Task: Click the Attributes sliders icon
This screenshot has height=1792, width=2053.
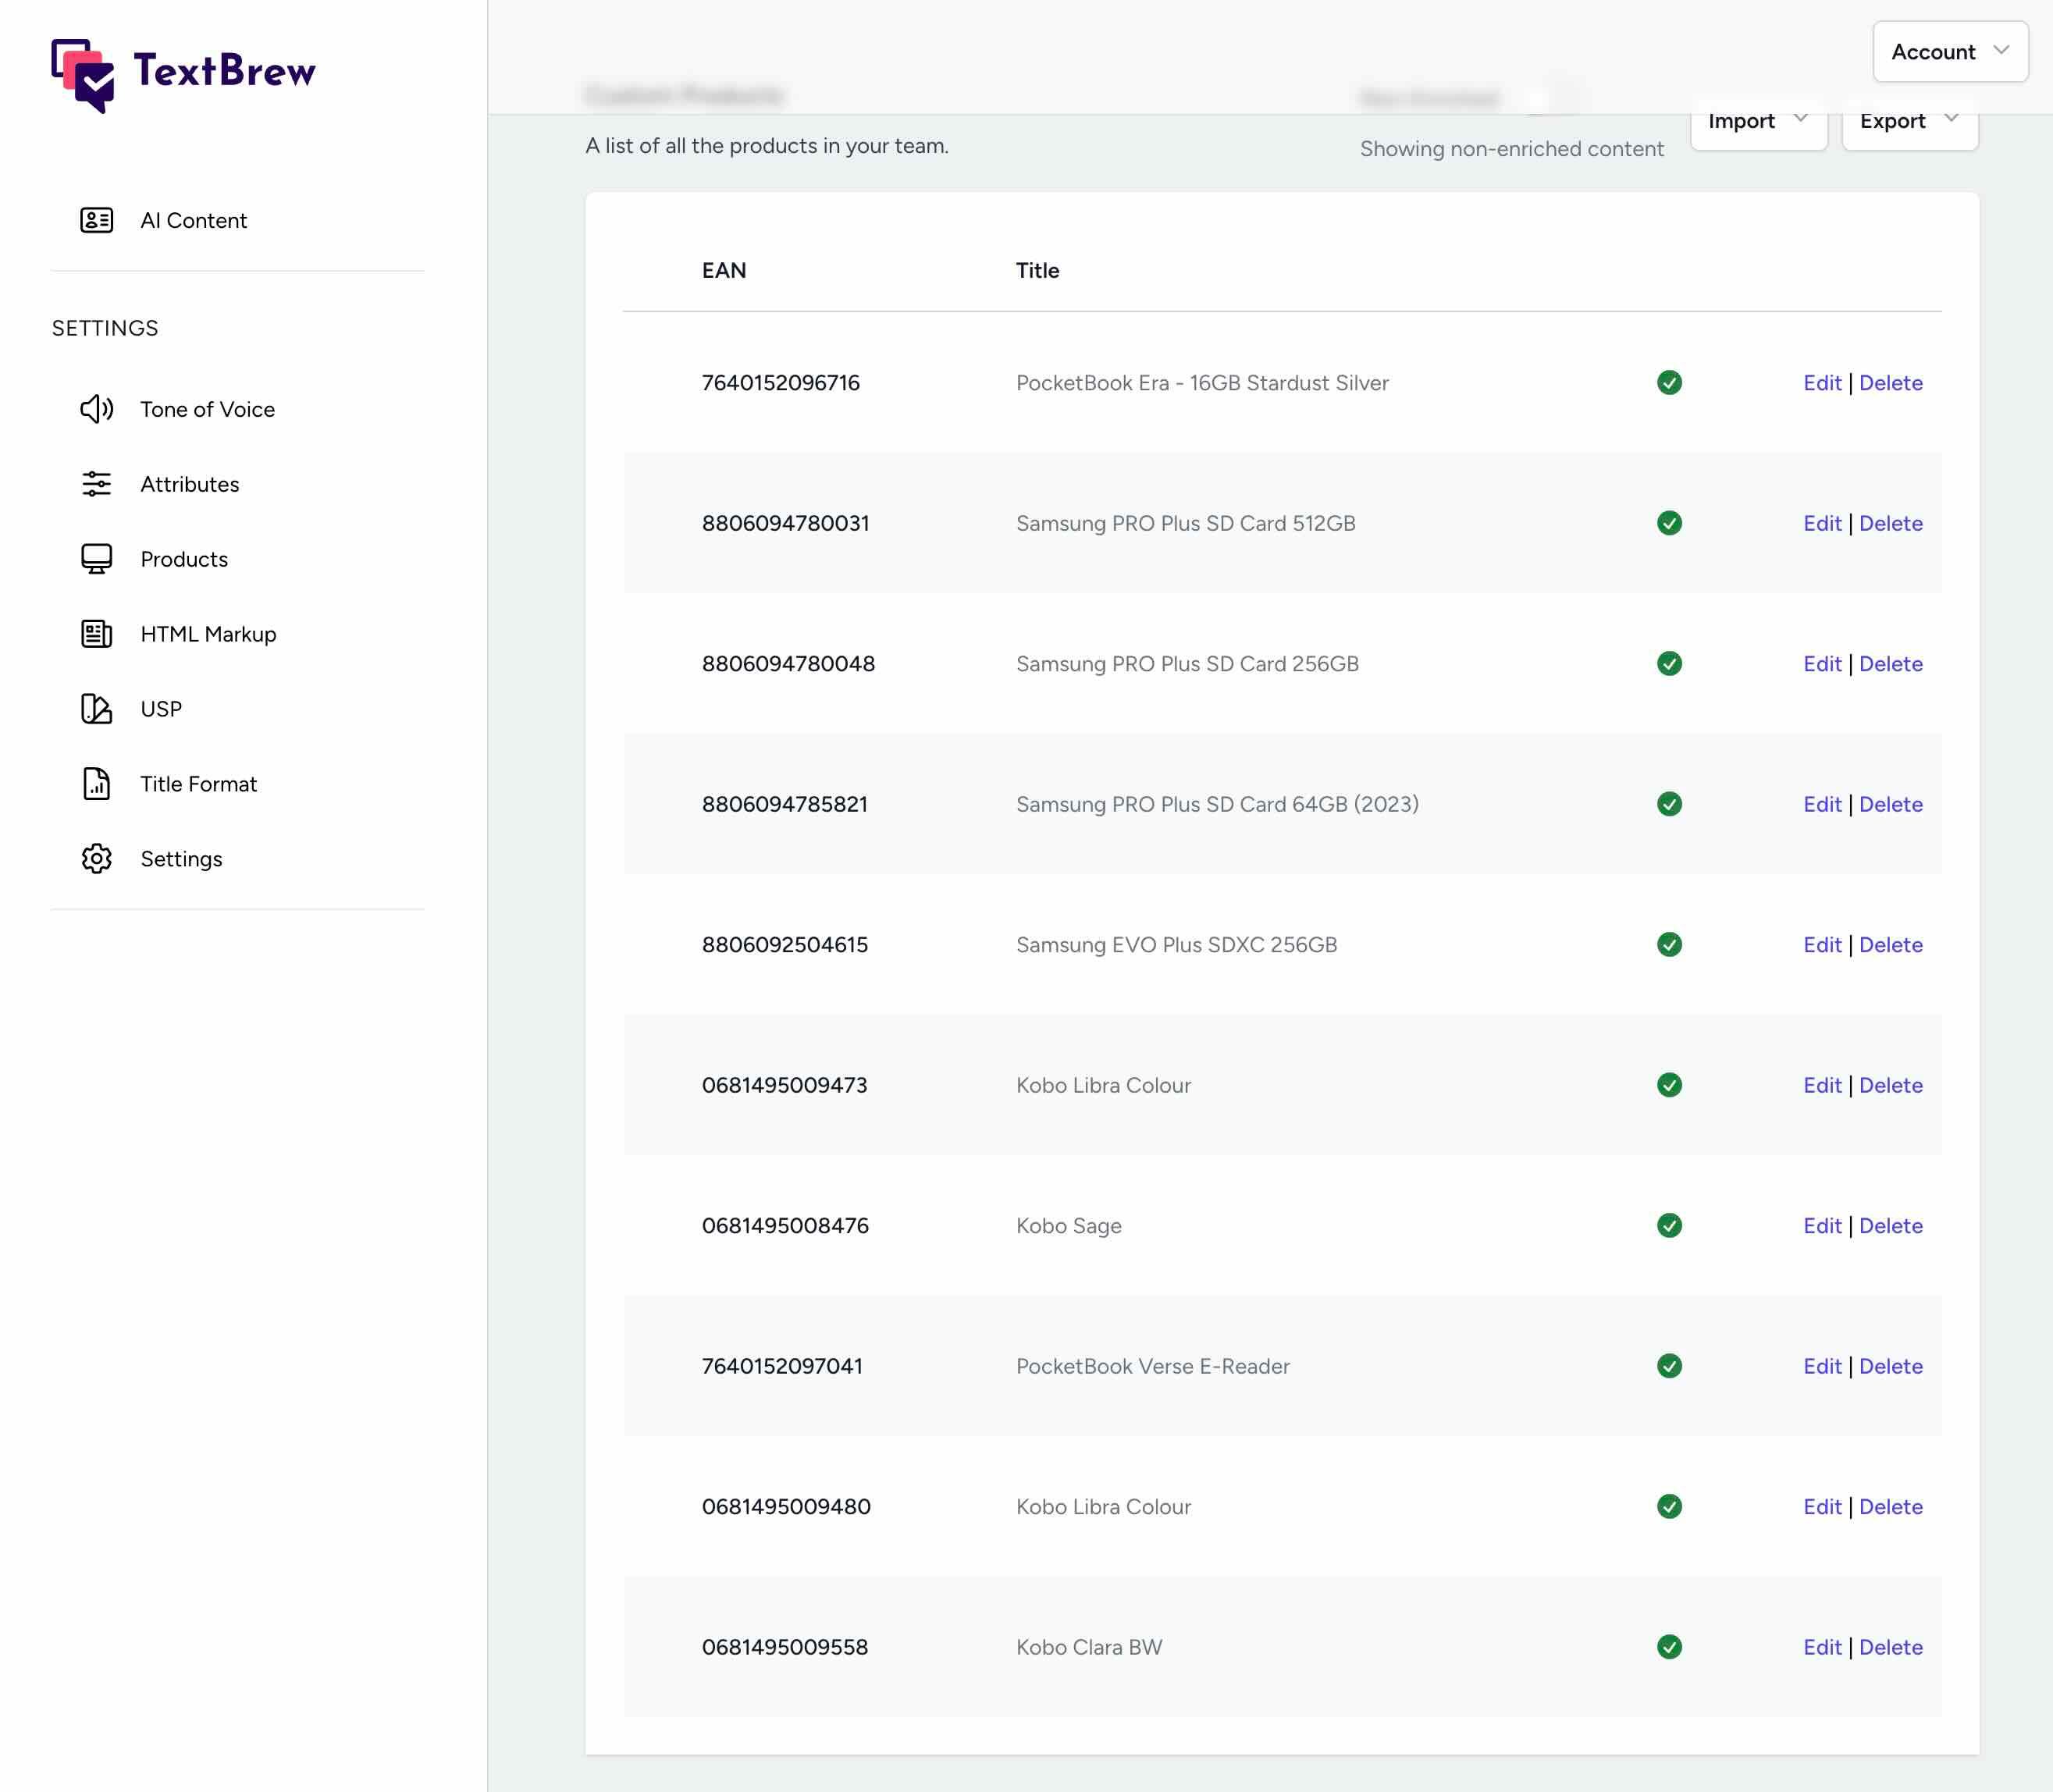Action: coord(96,484)
